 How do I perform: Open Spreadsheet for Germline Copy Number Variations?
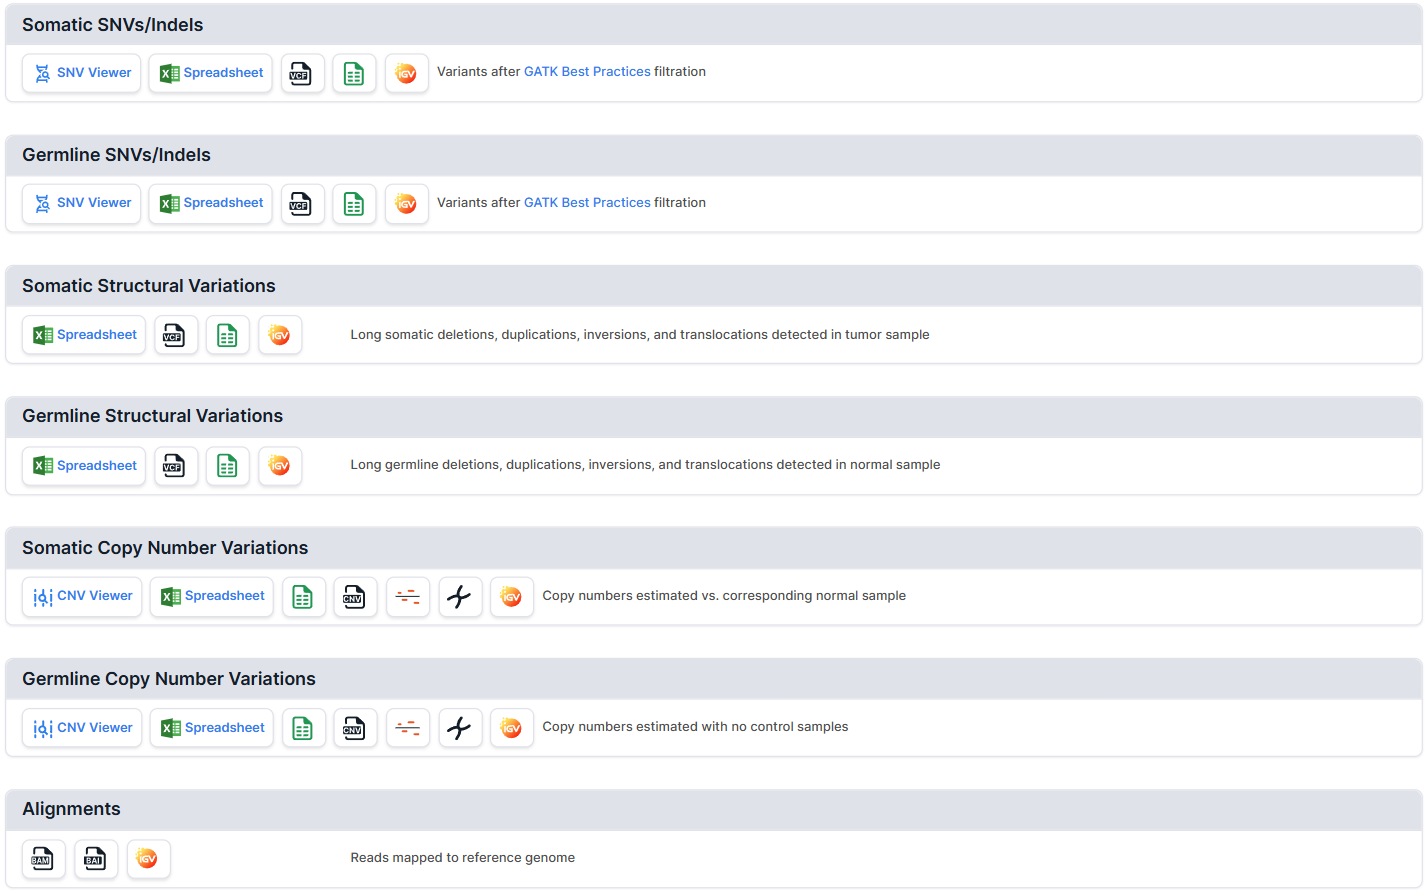click(x=212, y=728)
